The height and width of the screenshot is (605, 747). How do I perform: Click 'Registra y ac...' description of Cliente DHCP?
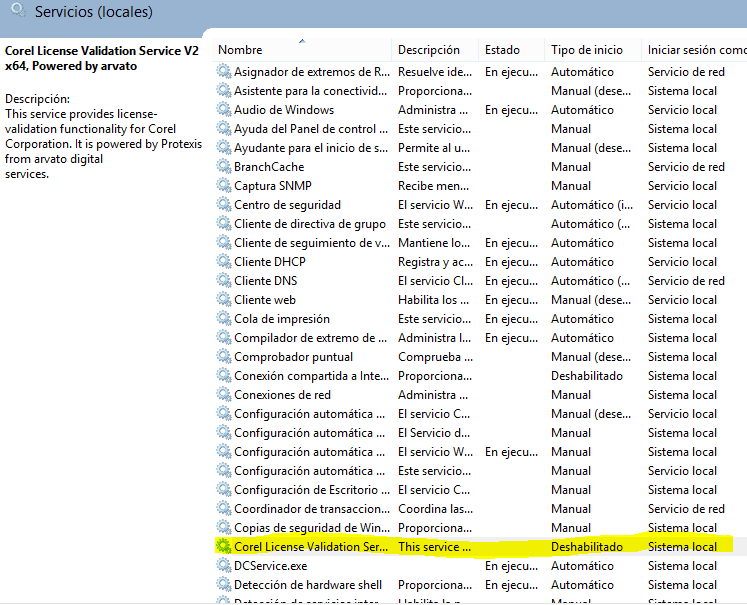tap(435, 262)
